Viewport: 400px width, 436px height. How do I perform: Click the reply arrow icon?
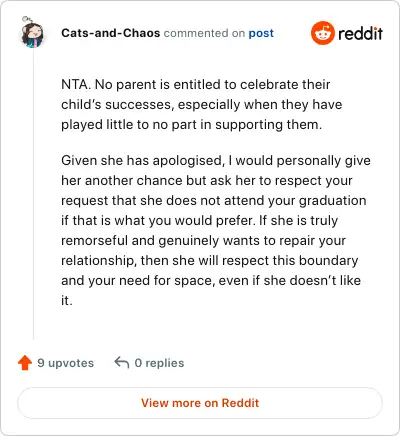[x=122, y=362]
